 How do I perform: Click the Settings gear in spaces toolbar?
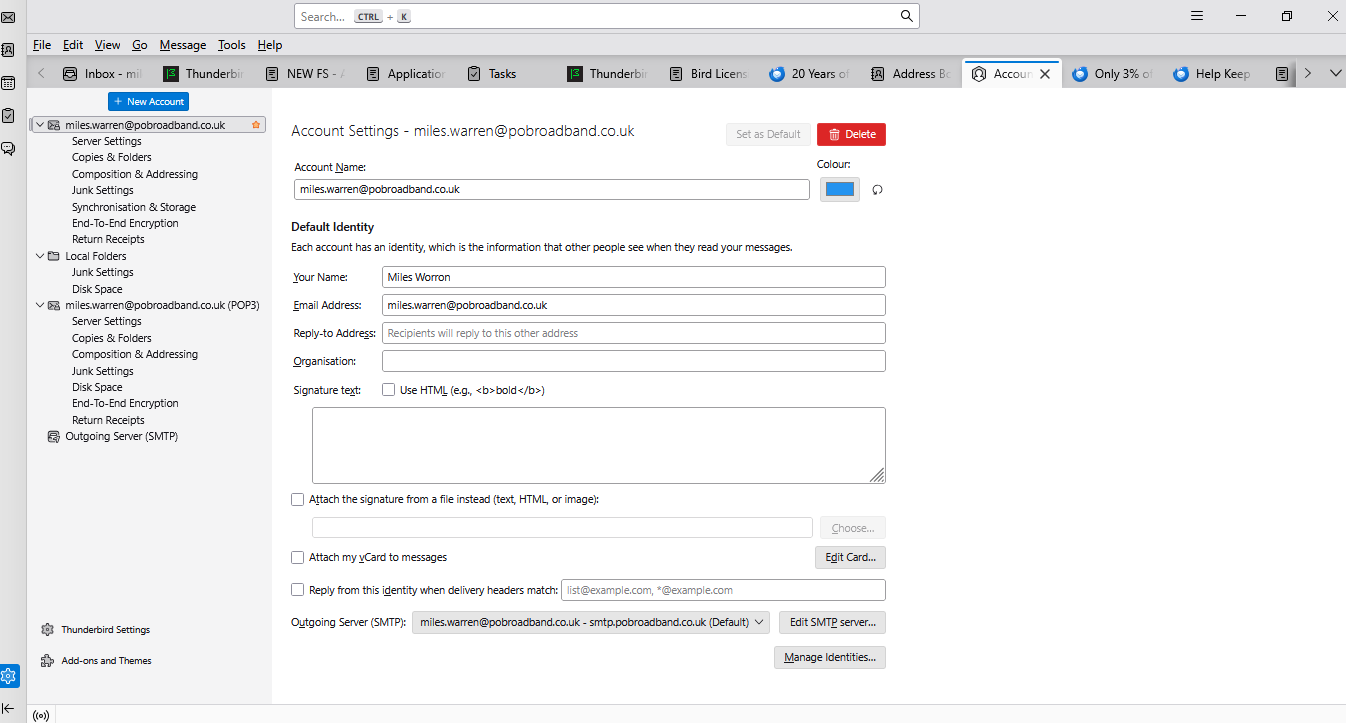(x=8, y=676)
